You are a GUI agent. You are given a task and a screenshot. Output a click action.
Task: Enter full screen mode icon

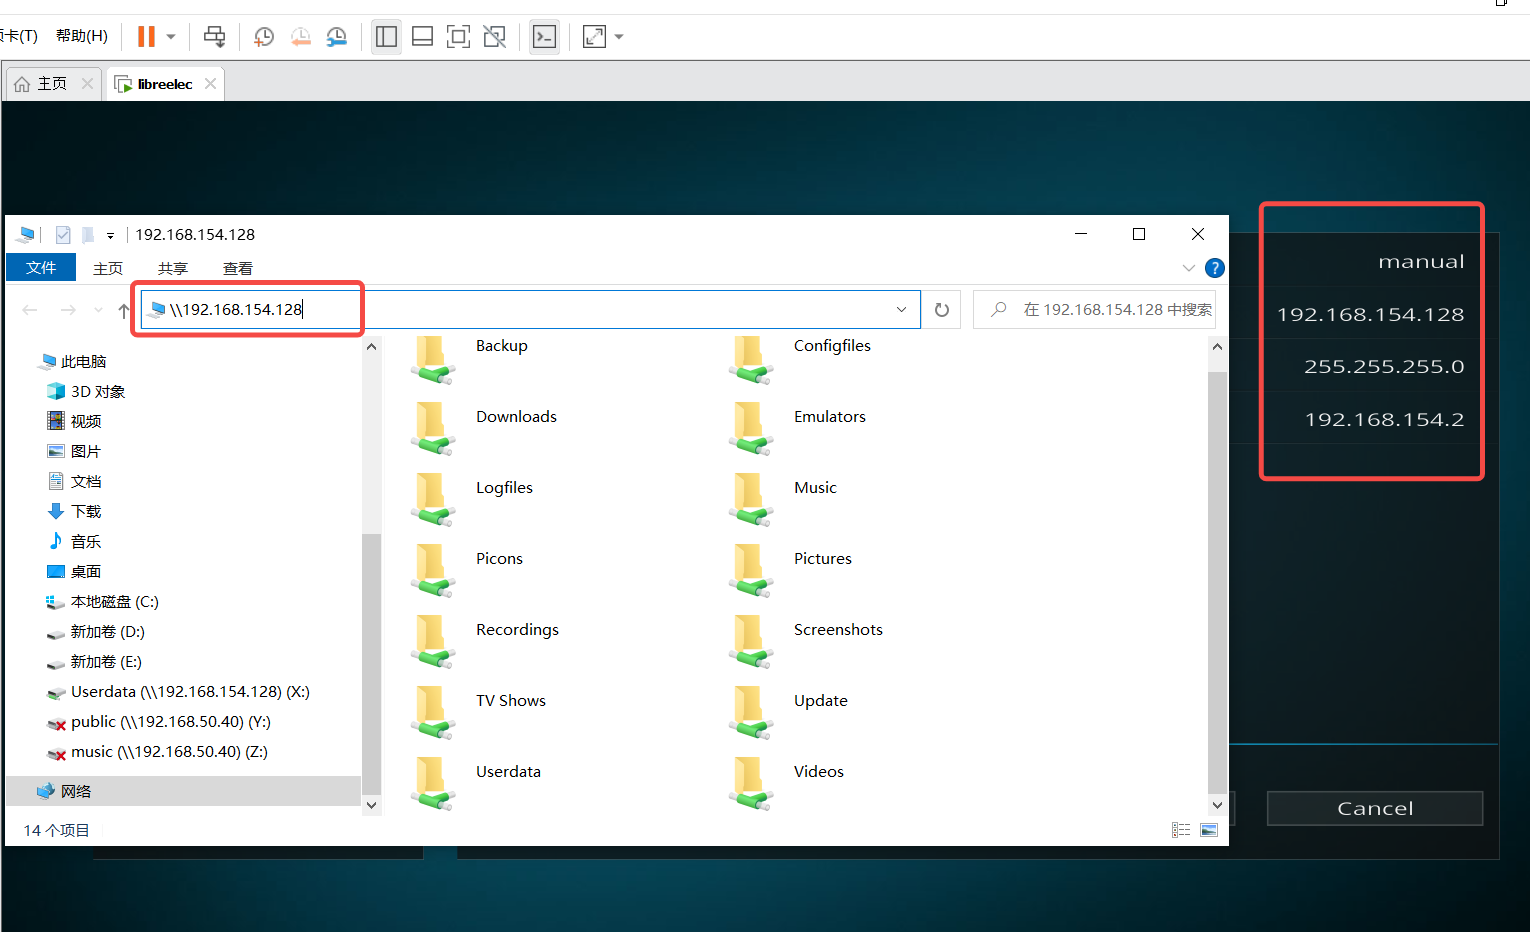pyautogui.click(x=458, y=37)
